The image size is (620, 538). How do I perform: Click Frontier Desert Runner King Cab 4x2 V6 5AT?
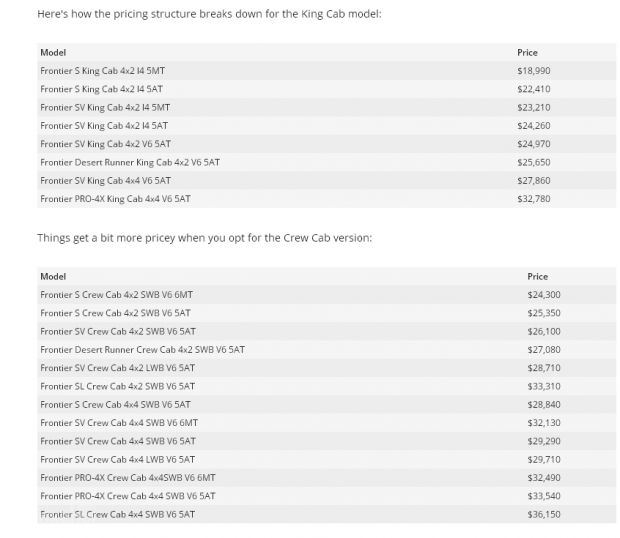pyautogui.click(x=129, y=162)
